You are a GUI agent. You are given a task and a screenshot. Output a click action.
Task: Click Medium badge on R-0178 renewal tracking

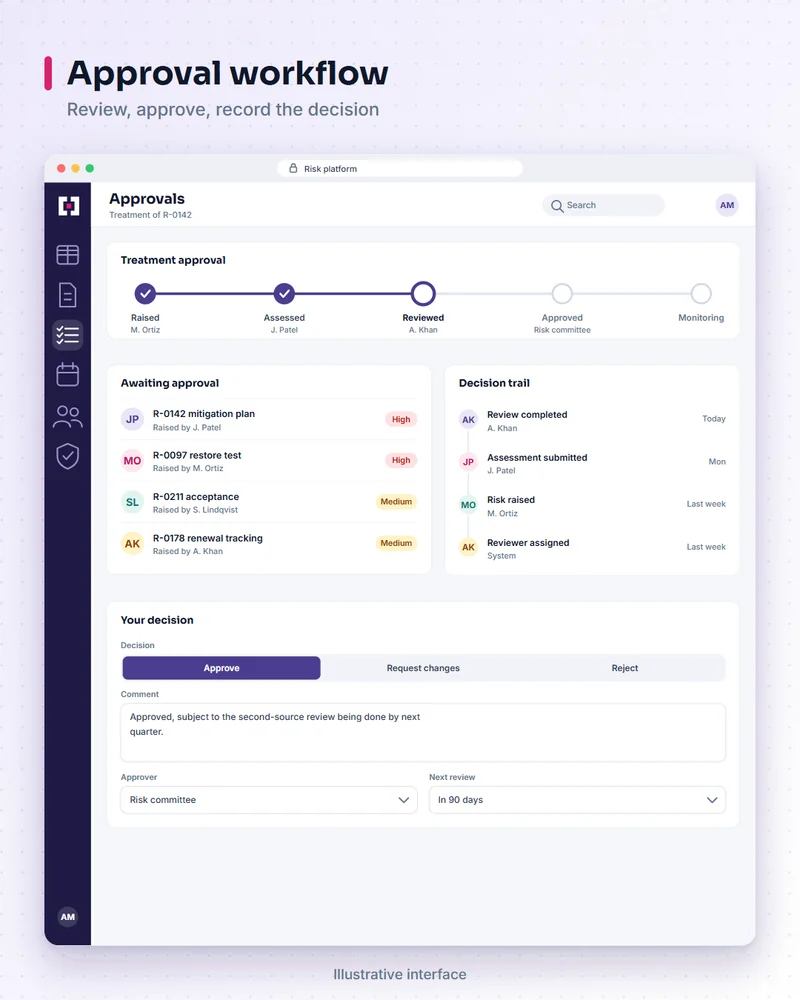(x=396, y=543)
